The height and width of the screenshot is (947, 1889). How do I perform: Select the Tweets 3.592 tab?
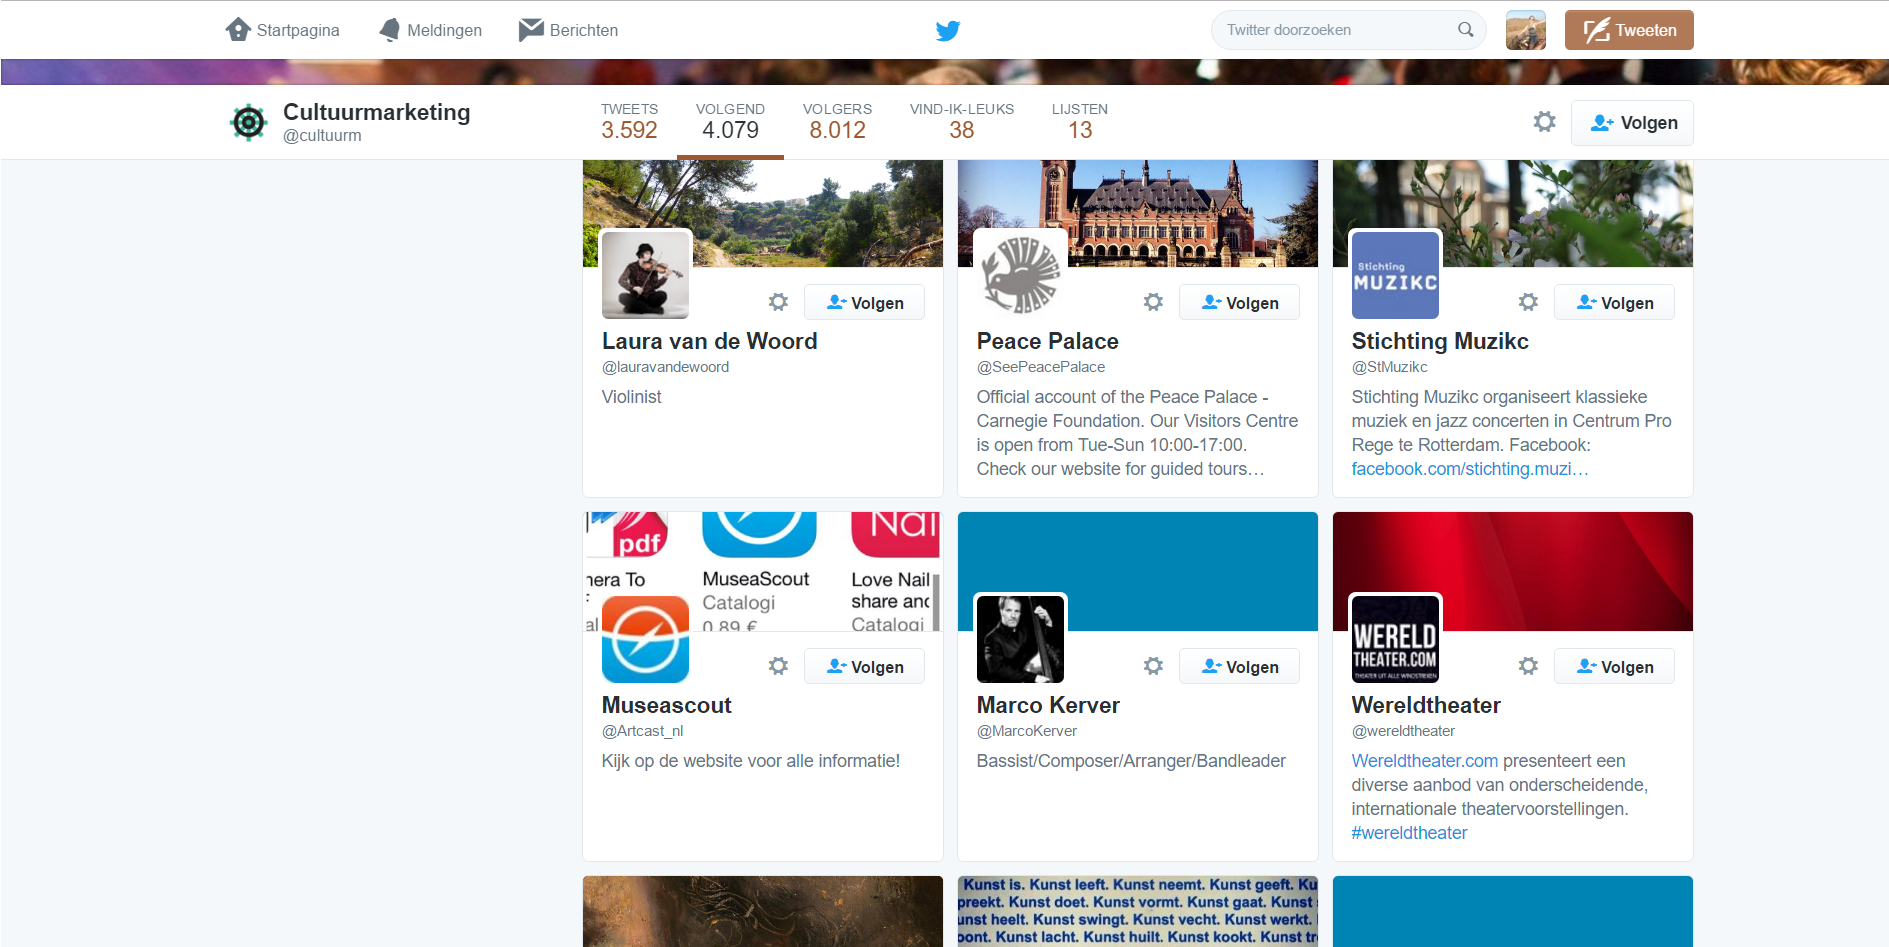(x=629, y=122)
